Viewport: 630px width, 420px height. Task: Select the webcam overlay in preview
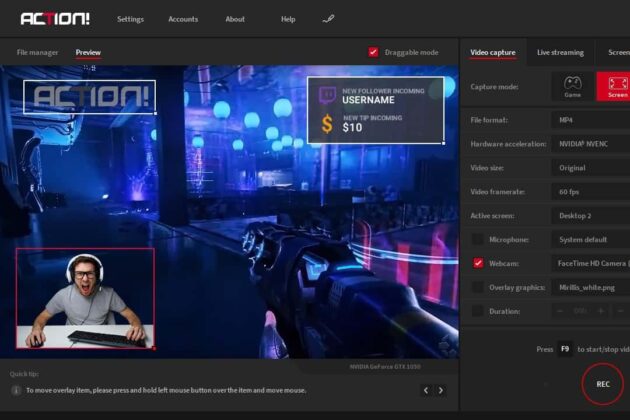coord(85,298)
